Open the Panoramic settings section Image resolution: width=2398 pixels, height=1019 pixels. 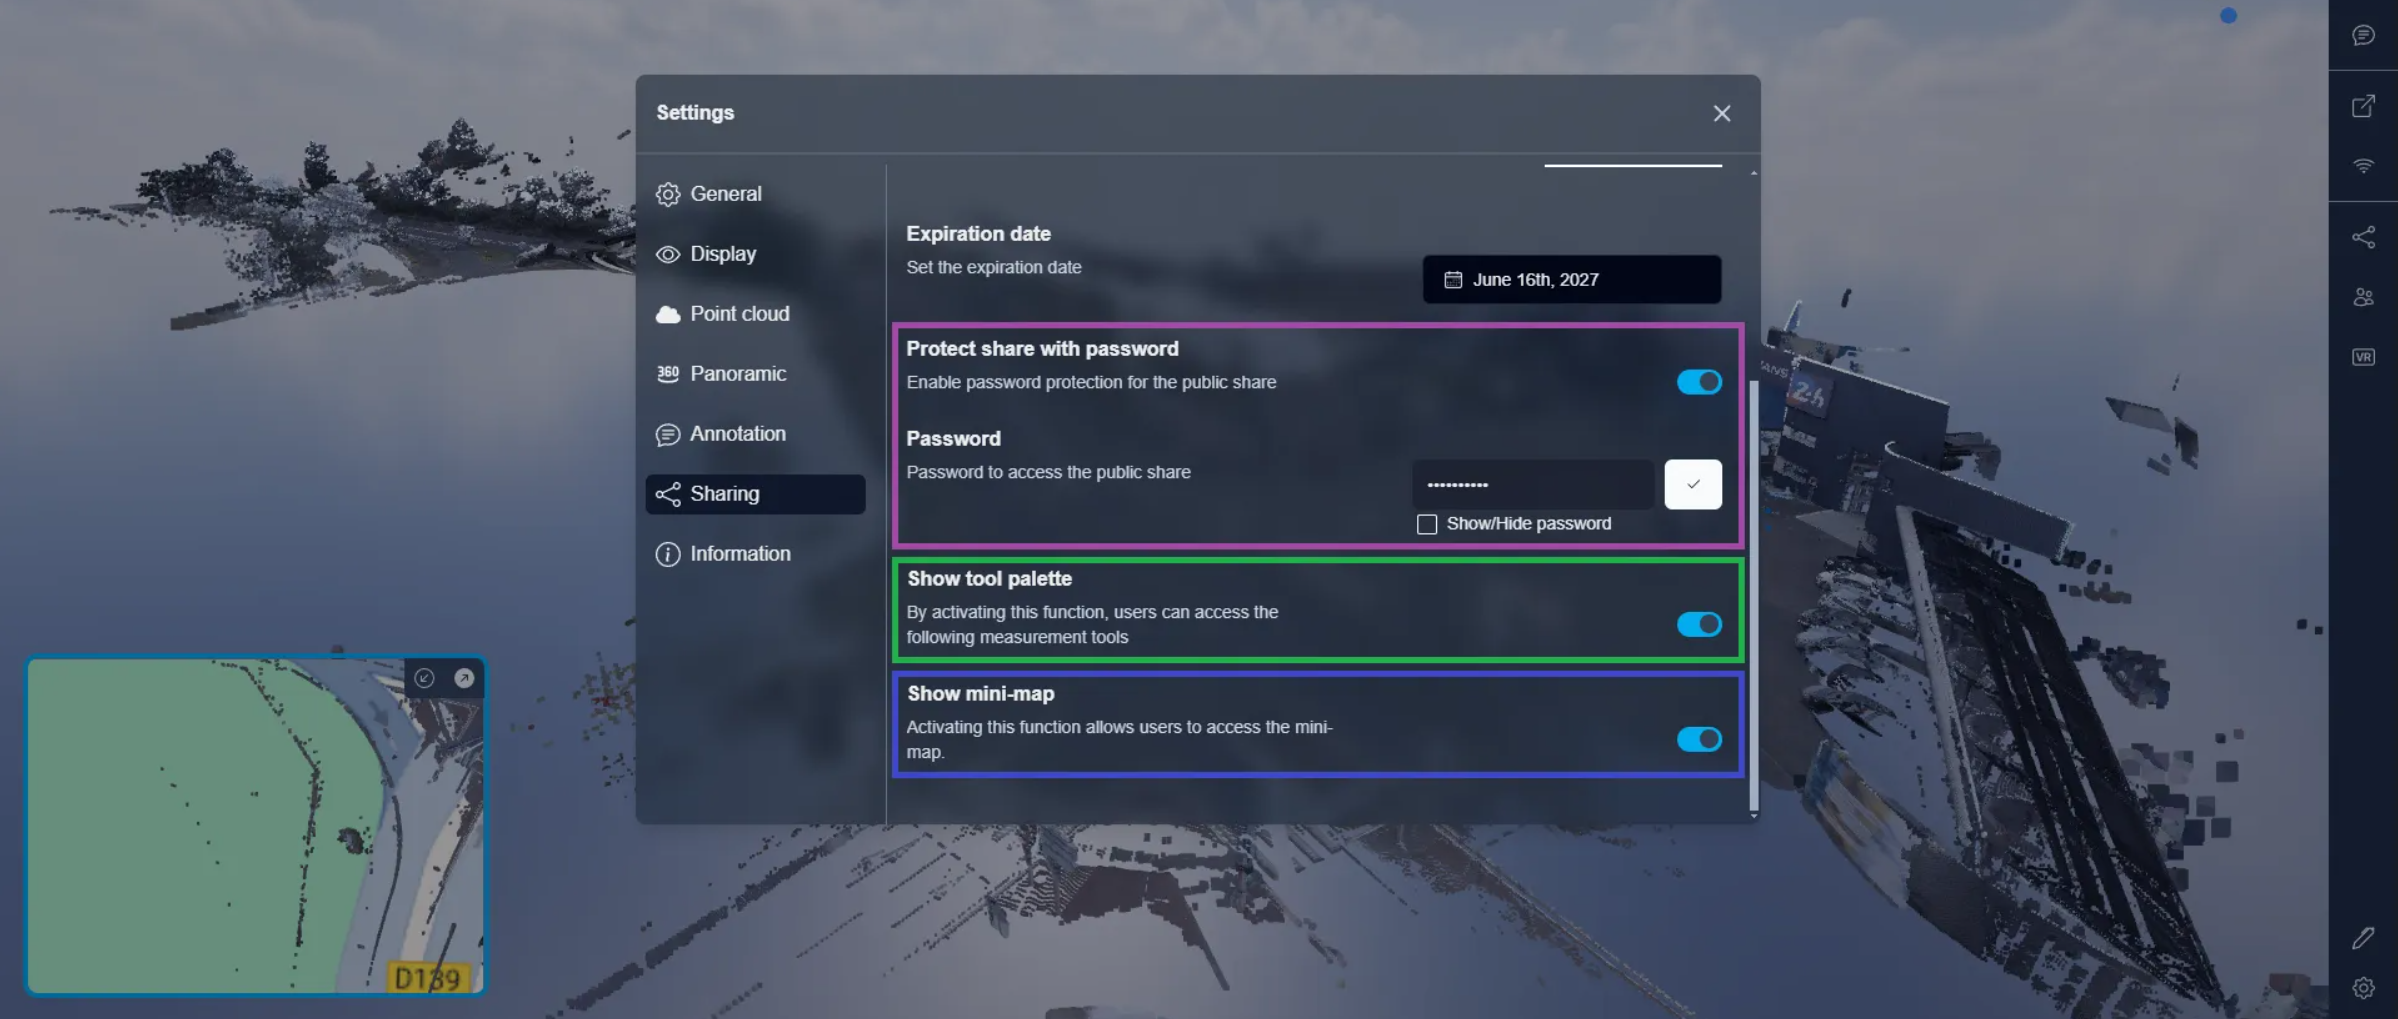pos(737,374)
